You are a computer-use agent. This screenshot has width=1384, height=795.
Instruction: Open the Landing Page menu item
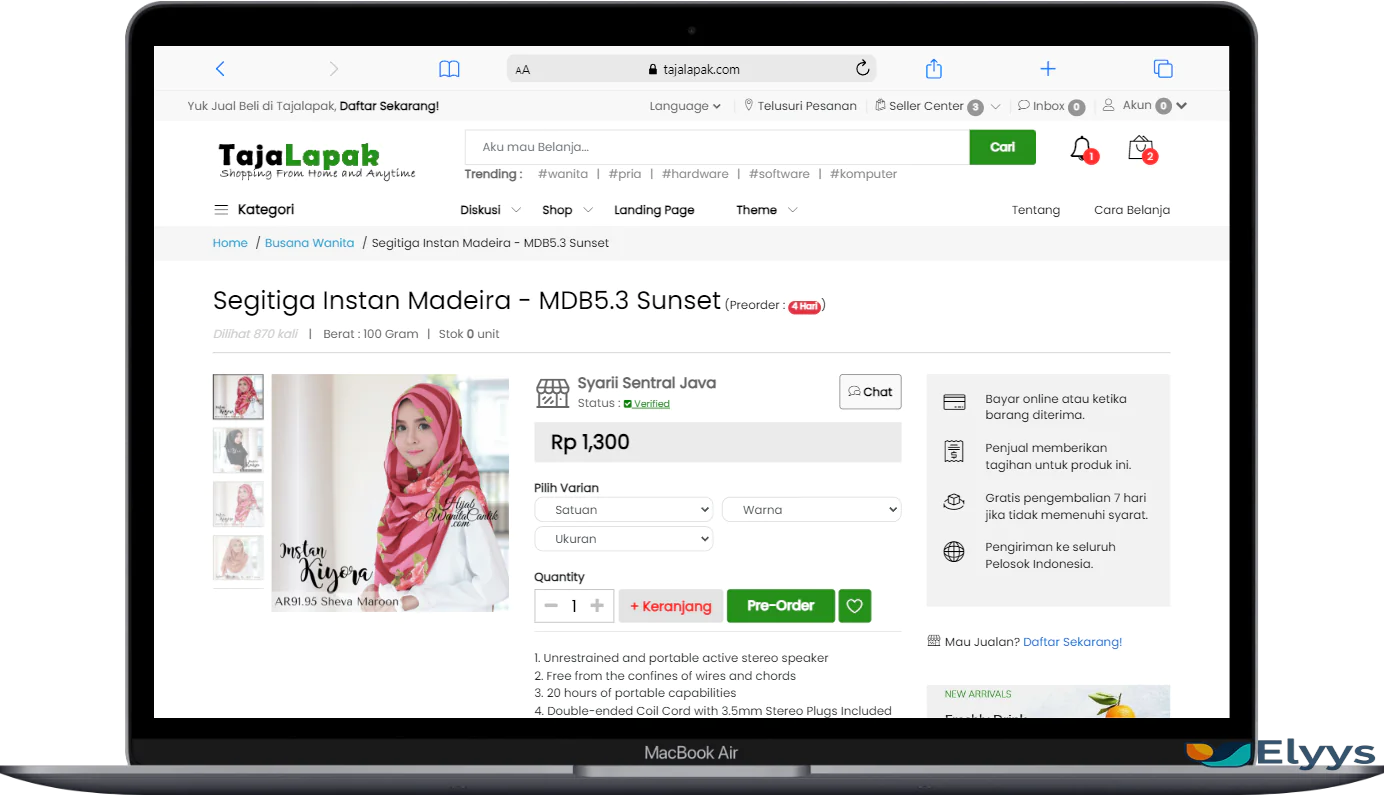coord(654,210)
